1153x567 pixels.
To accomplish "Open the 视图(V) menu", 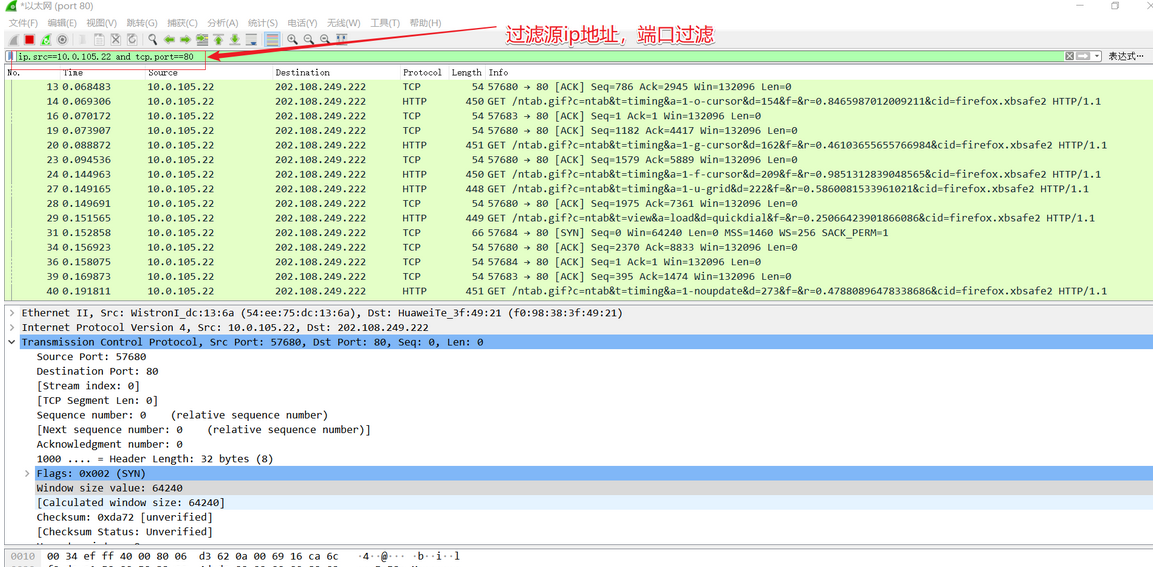I will click(x=101, y=24).
